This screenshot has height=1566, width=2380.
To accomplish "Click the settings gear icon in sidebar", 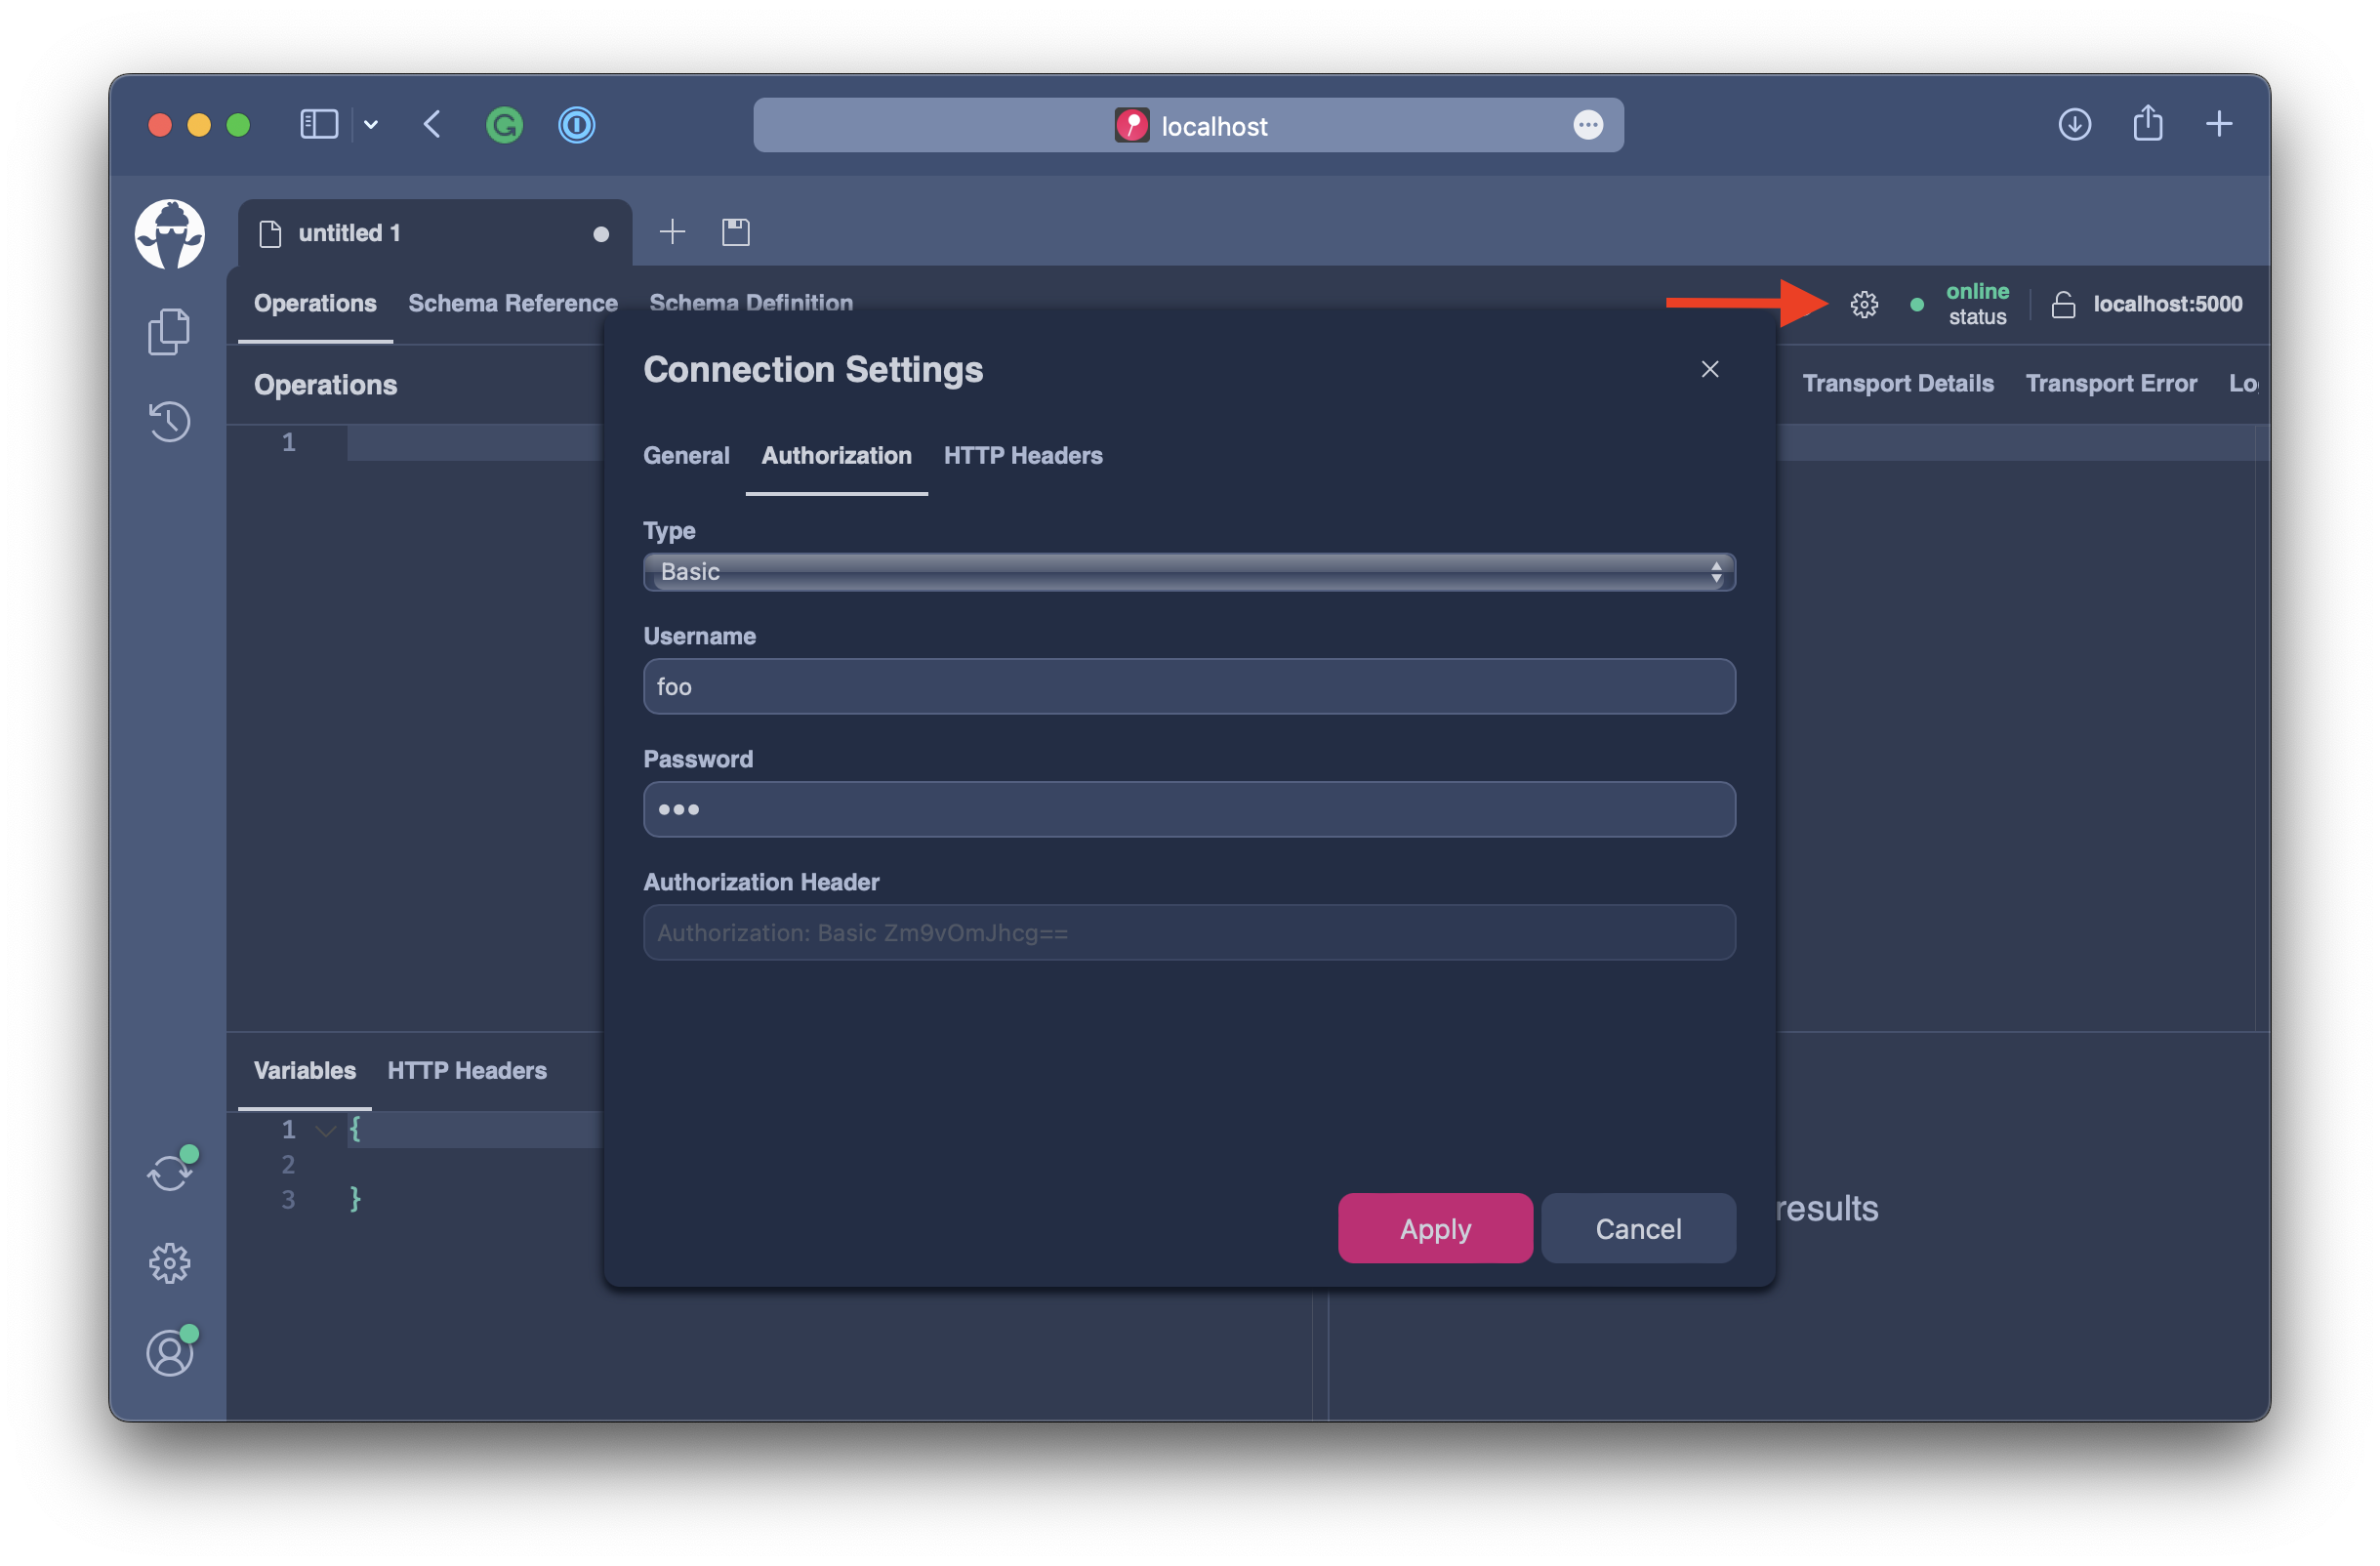I will tap(171, 1262).
